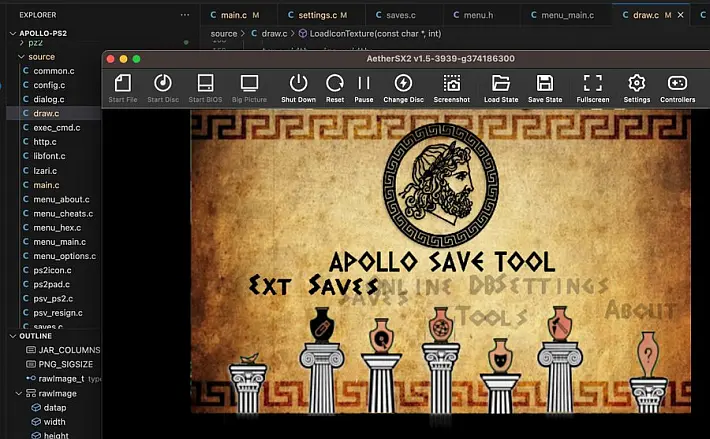Click the Ext Saves menu label
This screenshot has width=710, height=439.
[313, 286]
